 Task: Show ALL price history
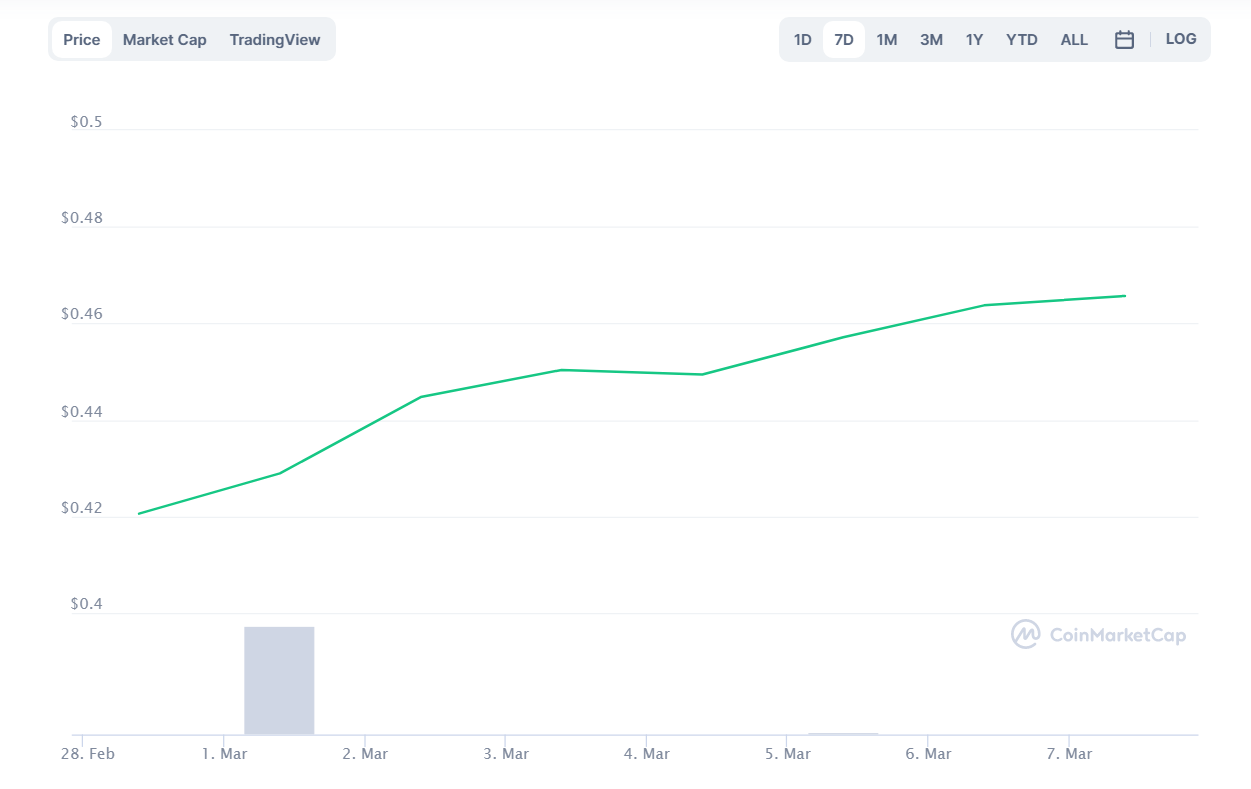[x=1074, y=40]
